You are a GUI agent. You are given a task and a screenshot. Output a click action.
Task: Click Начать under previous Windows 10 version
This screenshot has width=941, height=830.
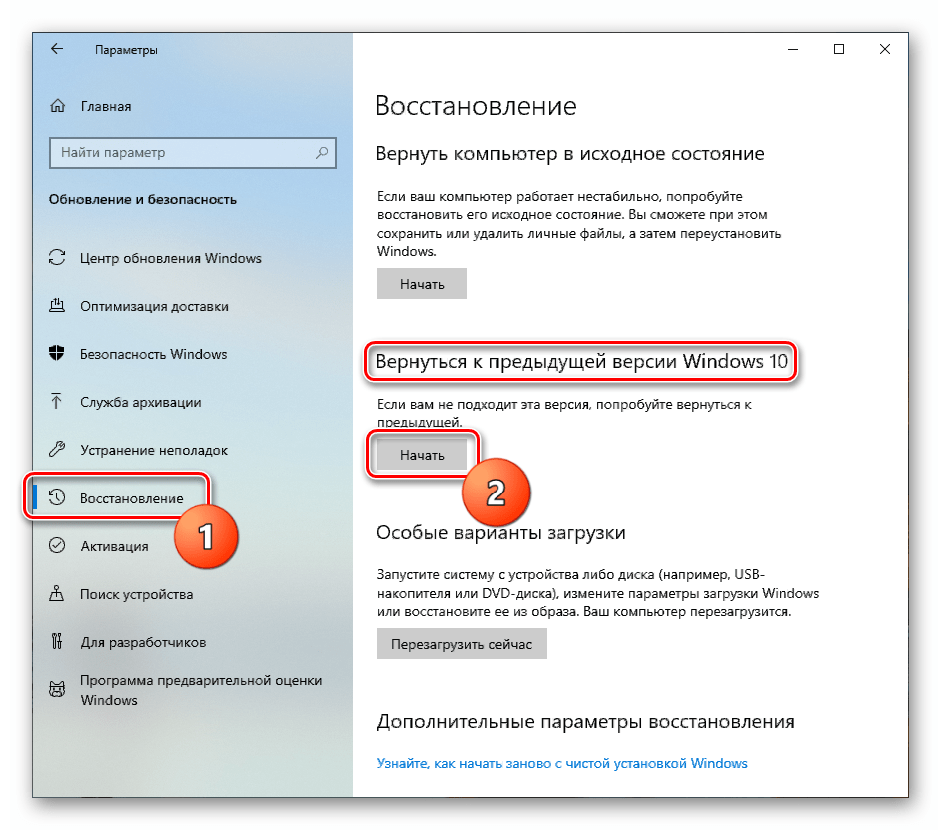click(x=421, y=455)
